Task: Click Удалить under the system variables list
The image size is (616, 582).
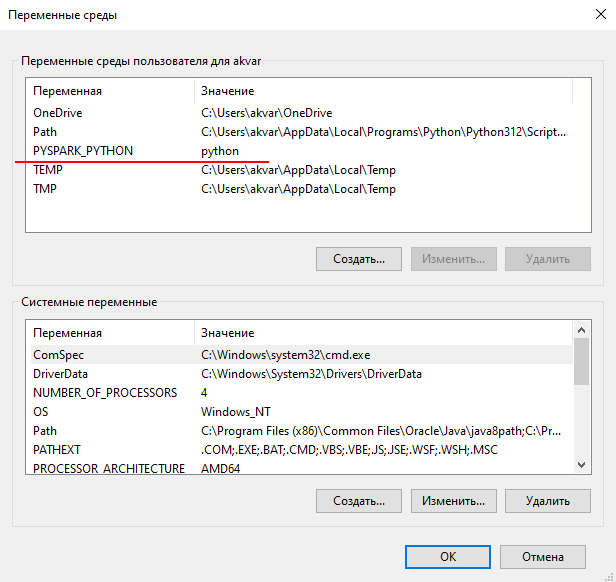Action: pyautogui.click(x=548, y=501)
